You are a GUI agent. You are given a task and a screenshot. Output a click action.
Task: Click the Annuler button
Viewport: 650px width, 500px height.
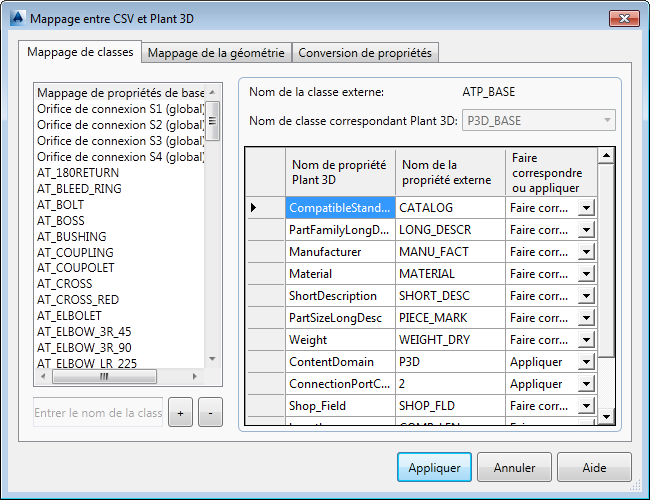(x=514, y=467)
